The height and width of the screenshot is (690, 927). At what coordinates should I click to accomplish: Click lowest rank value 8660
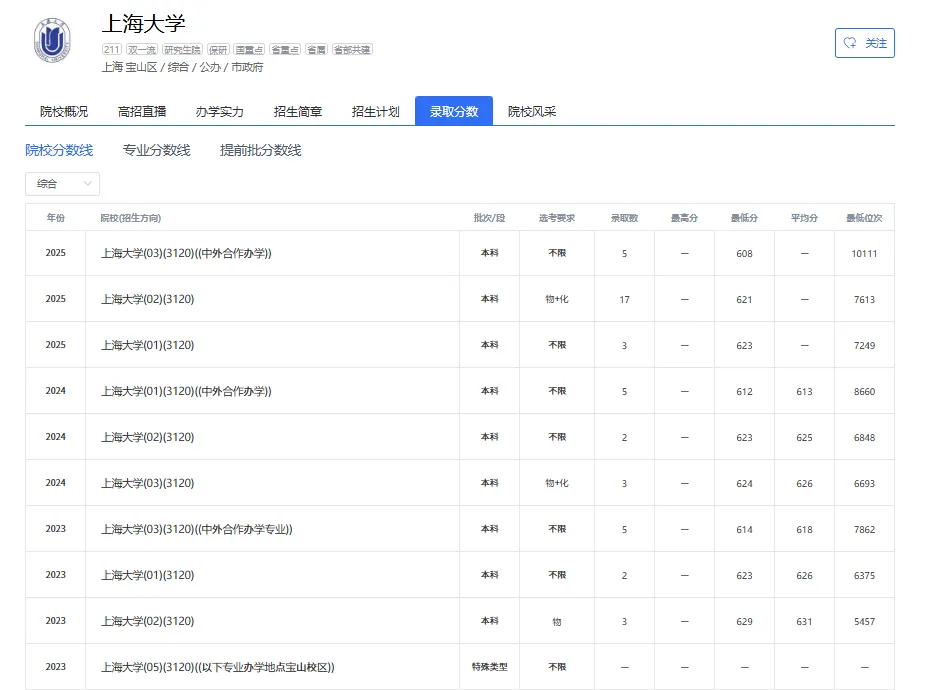[x=864, y=391]
